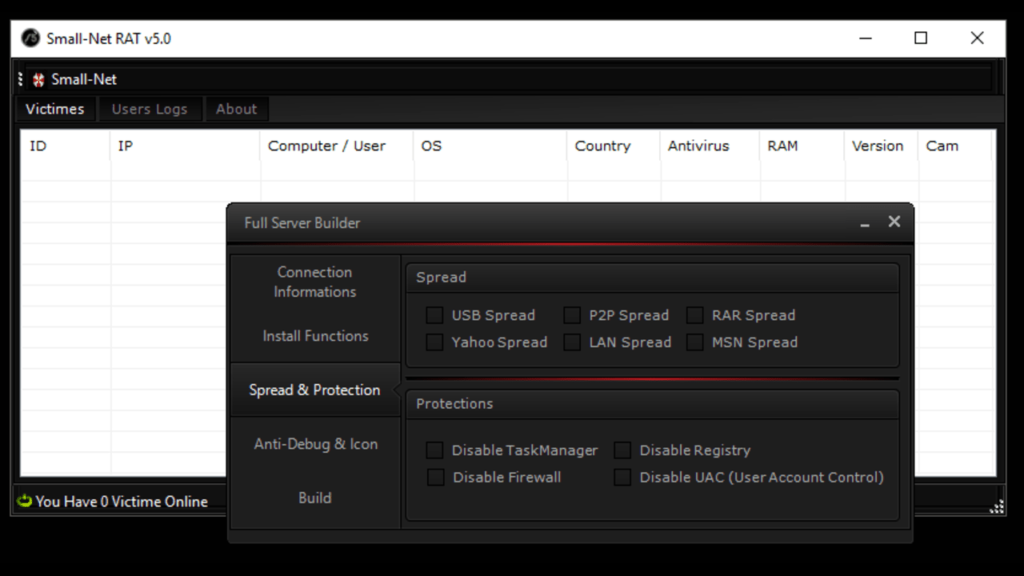Click 'You Have 0 Victime Online' status text
This screenshot has height=576, width=1024.
121,502
